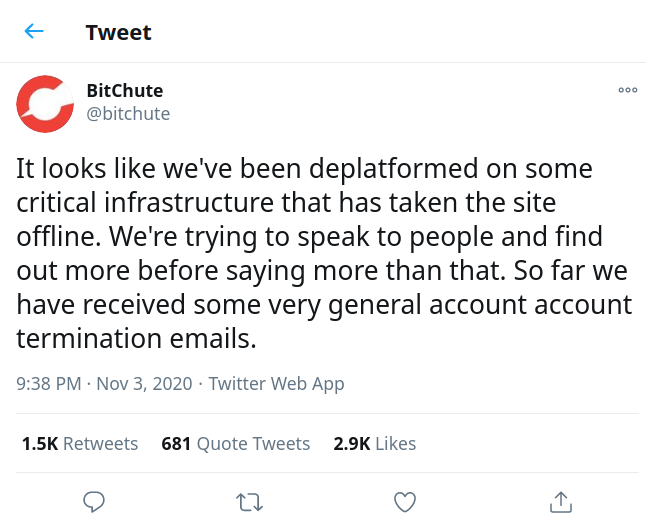Viewport: 646px width, 529px height.
Task: See who gave the 2.9K Likes
Action: pos(375,443)
